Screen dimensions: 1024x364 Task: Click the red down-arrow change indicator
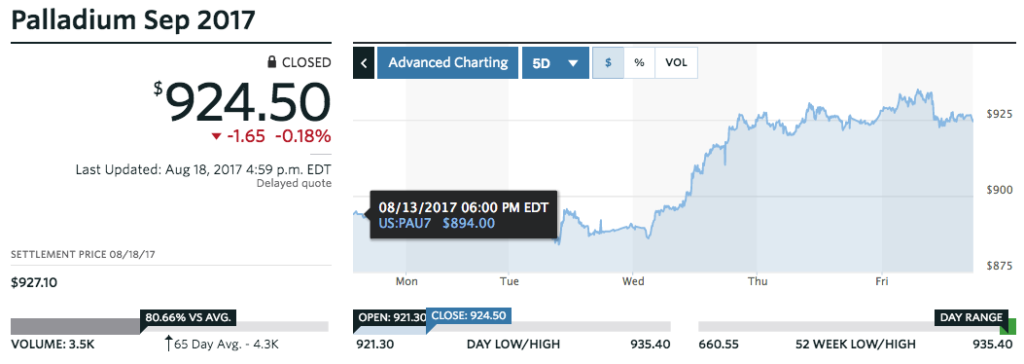216,137
